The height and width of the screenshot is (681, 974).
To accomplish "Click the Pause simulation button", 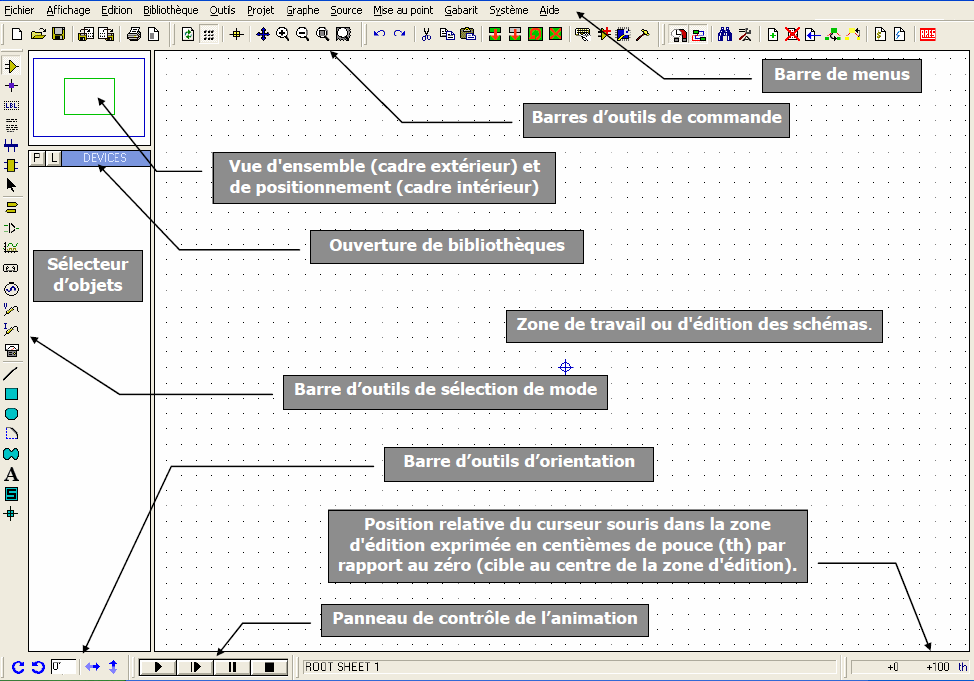I will click(232, 667).
